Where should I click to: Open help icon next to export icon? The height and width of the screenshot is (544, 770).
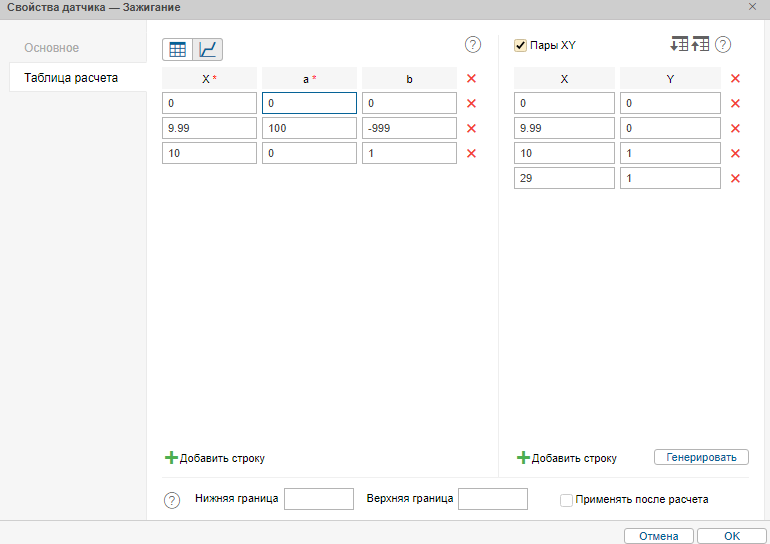click(x=723, y=45)
